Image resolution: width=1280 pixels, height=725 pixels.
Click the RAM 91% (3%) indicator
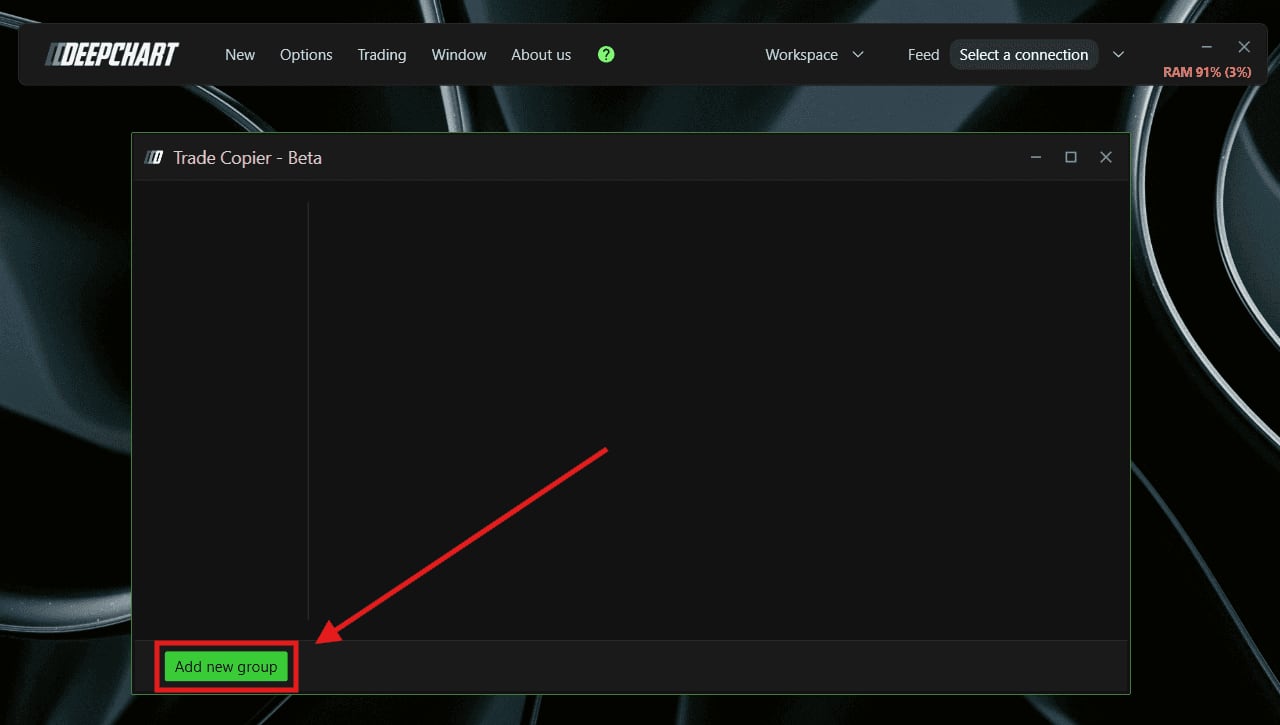[1207, 72]
